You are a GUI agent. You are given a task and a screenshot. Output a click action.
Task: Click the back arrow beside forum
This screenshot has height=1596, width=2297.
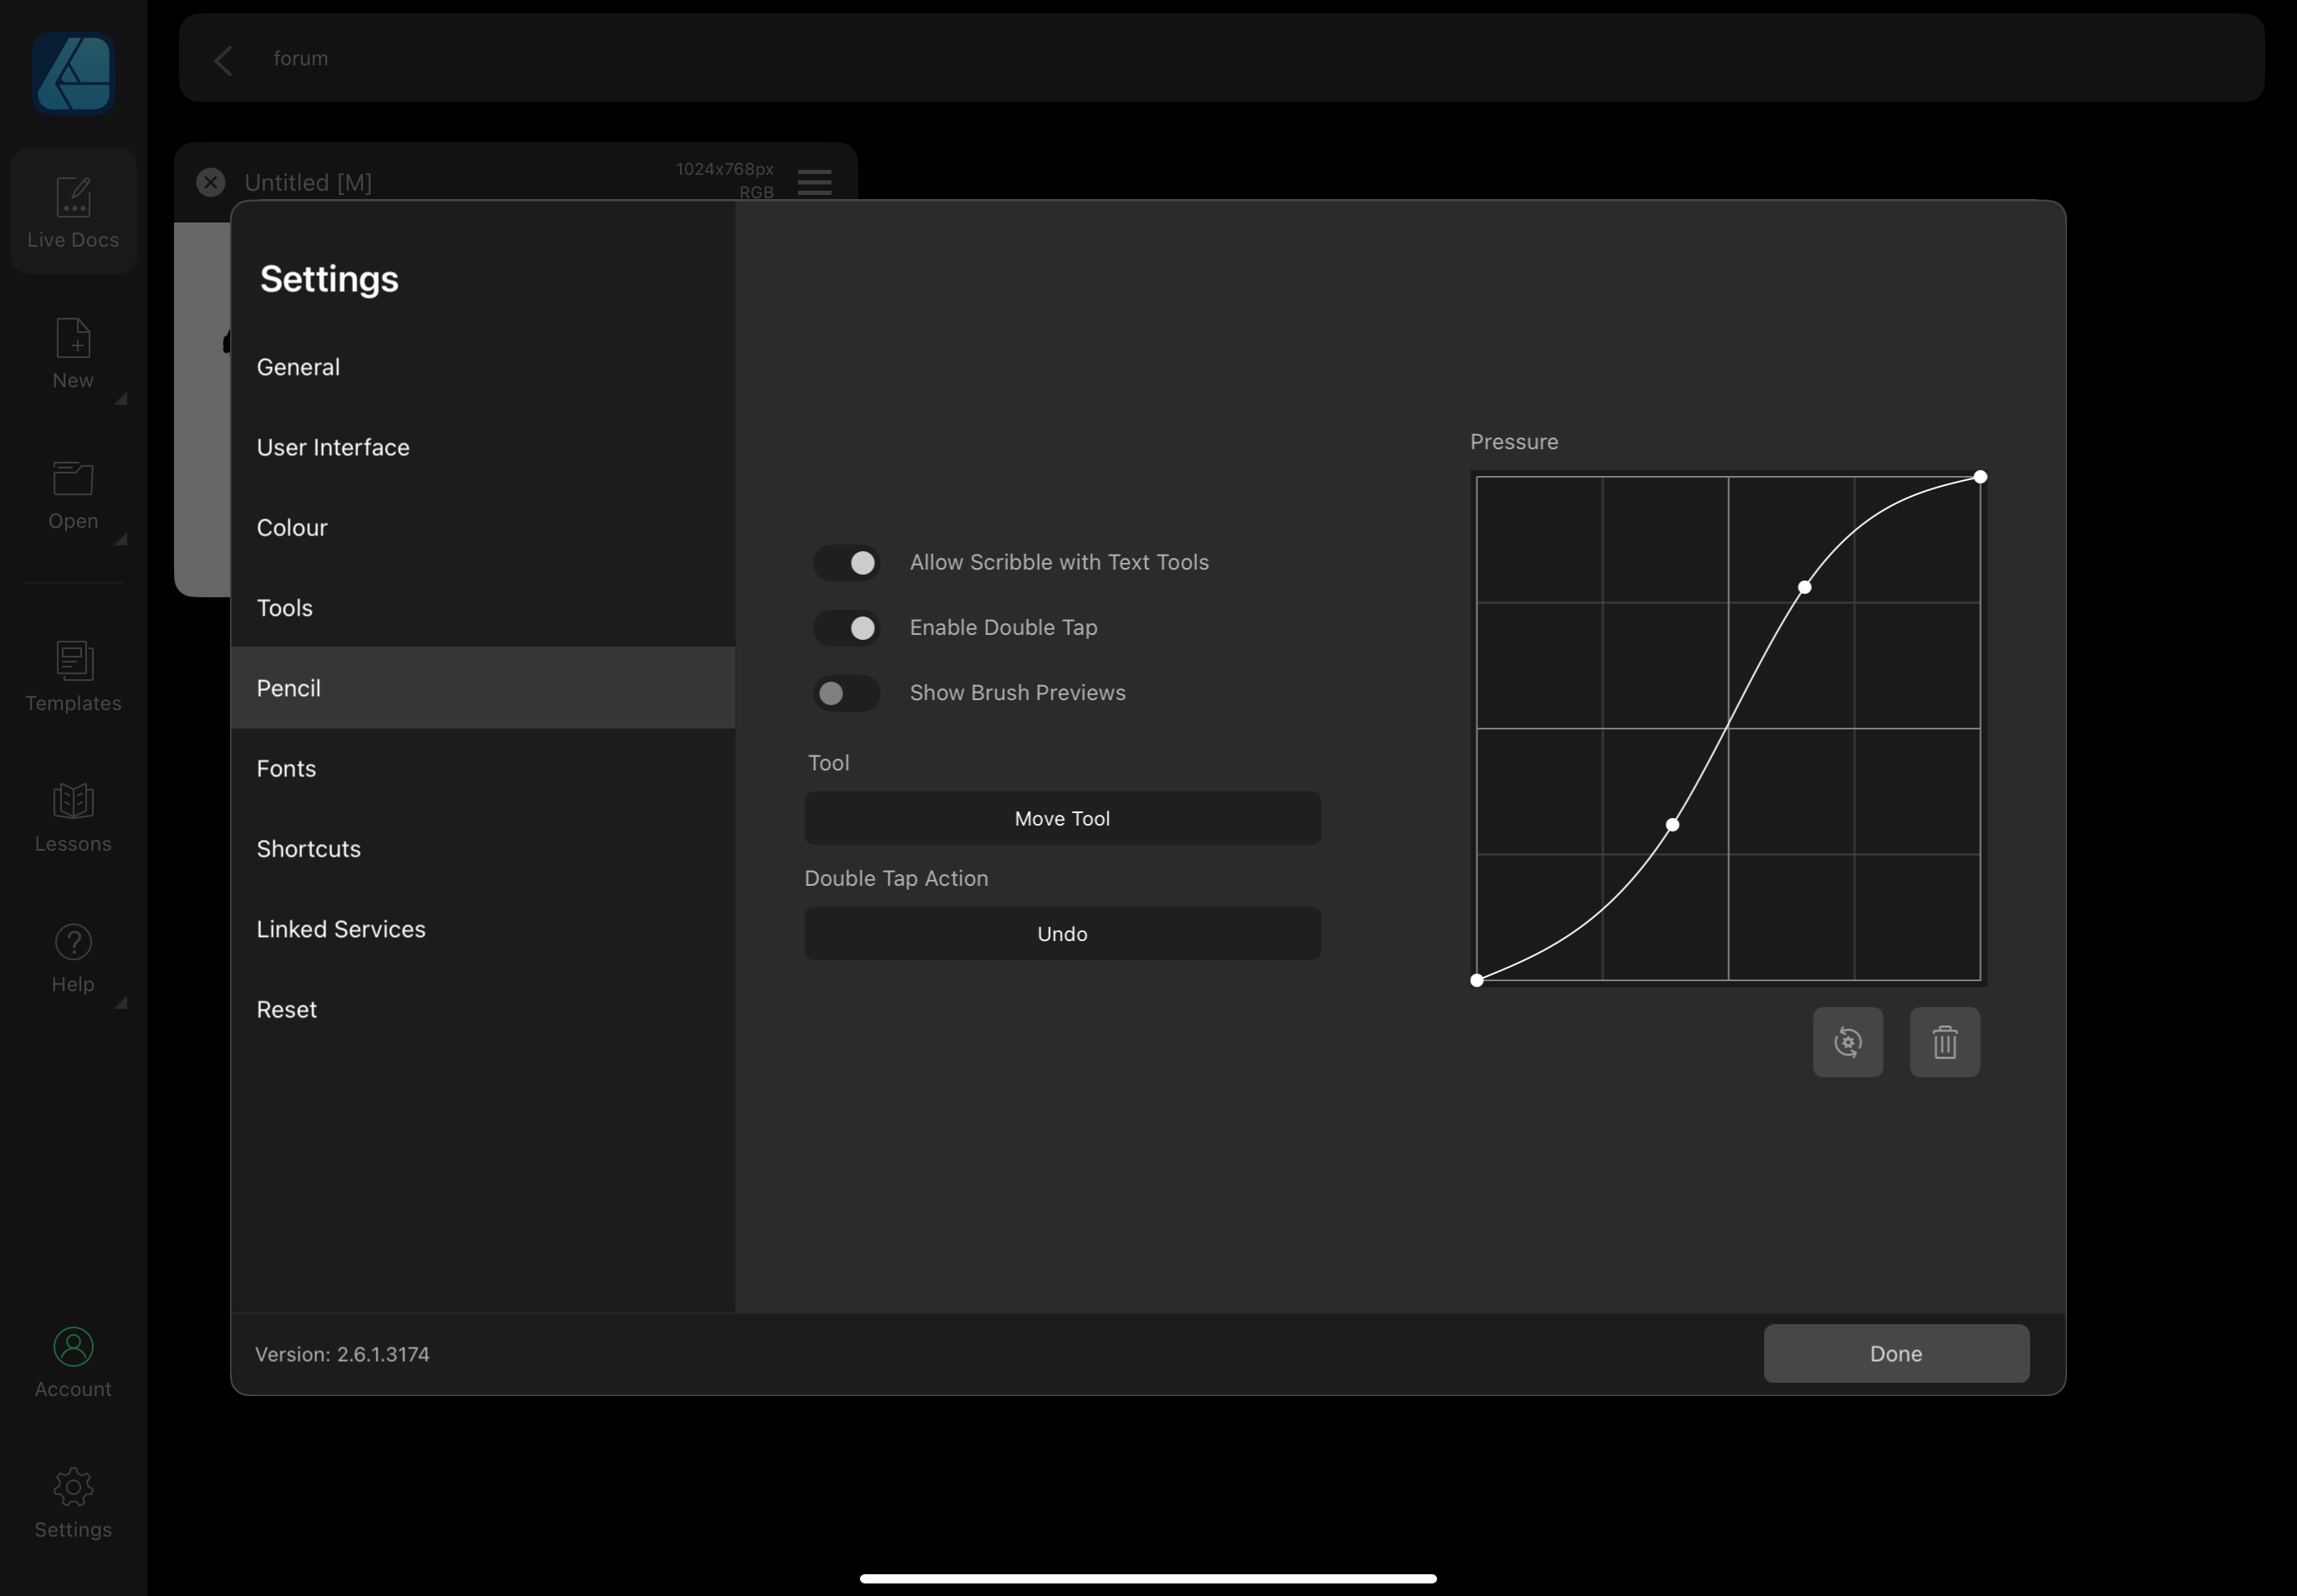coord(223,59)
